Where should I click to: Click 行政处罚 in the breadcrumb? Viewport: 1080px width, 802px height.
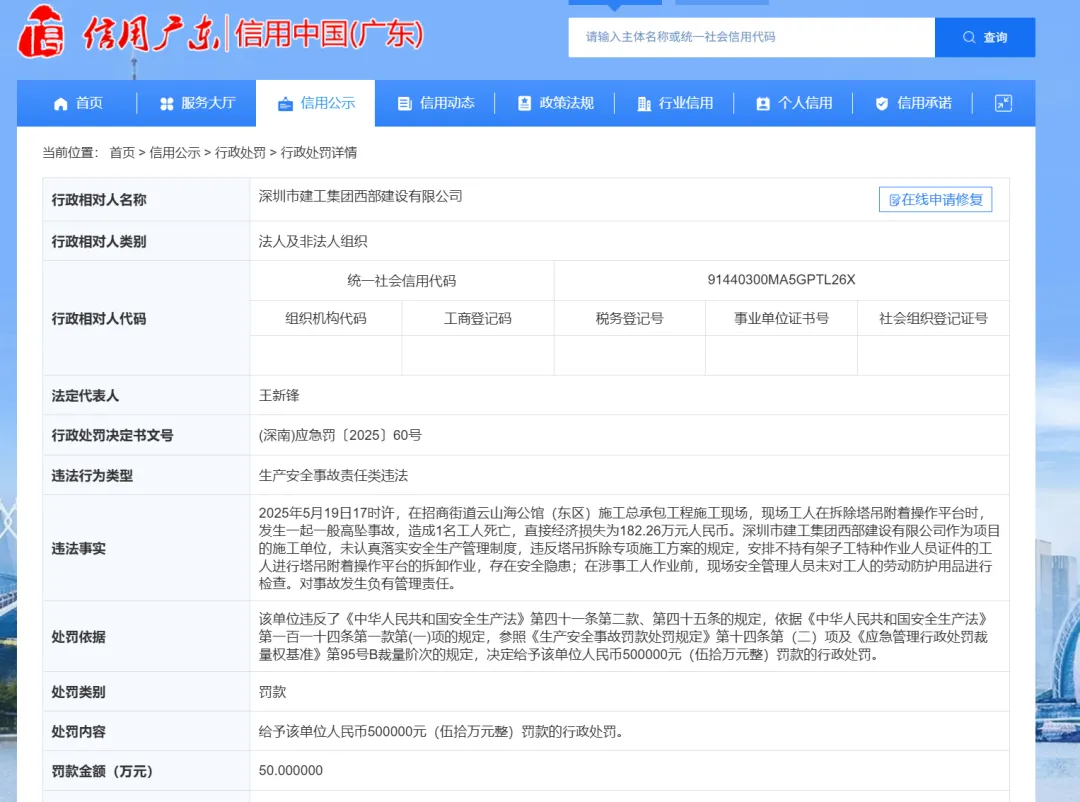240,152
